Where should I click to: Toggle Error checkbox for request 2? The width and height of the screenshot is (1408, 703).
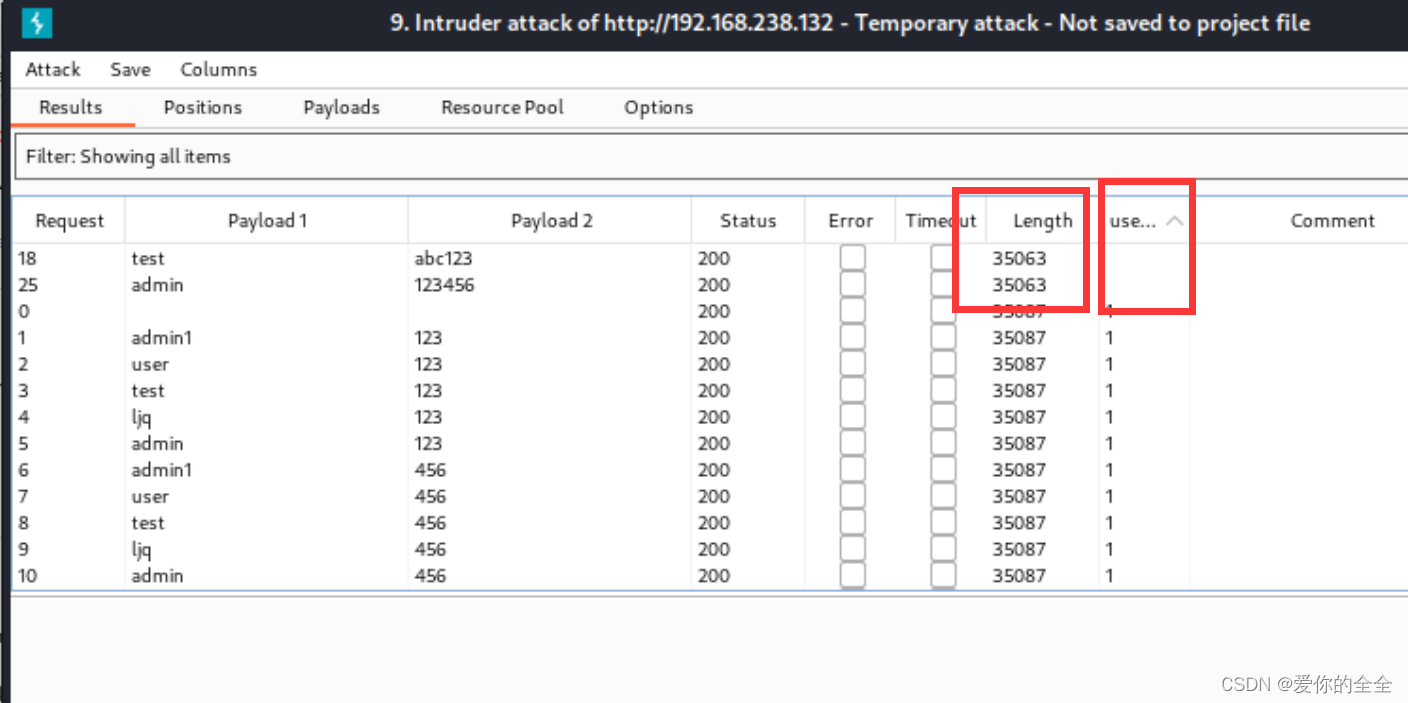coord(852,364)
